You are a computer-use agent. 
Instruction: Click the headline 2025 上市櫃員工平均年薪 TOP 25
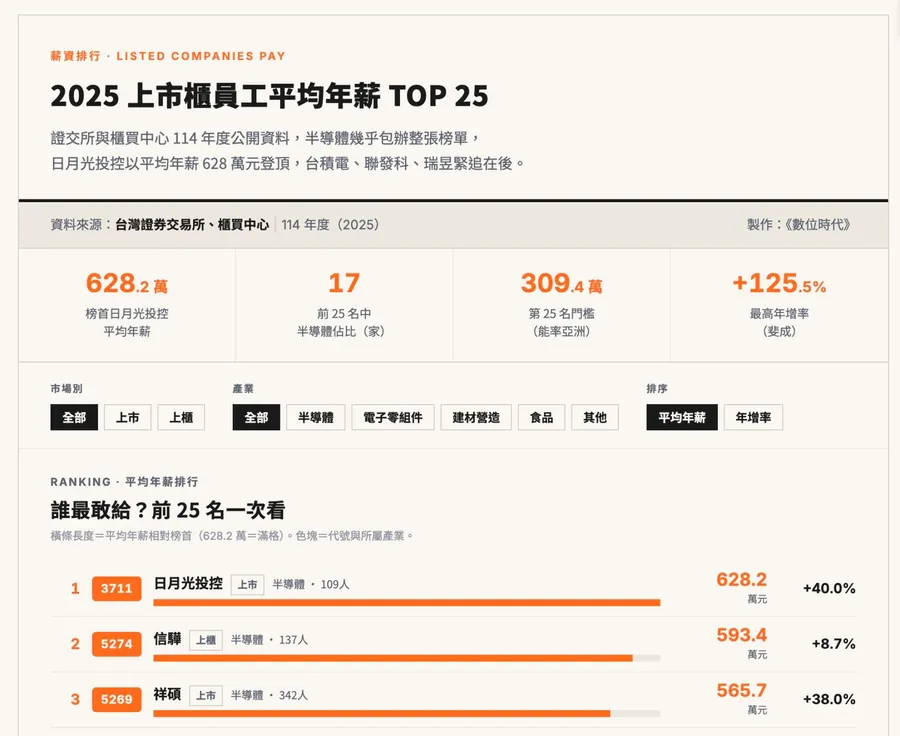coord(269,96)
